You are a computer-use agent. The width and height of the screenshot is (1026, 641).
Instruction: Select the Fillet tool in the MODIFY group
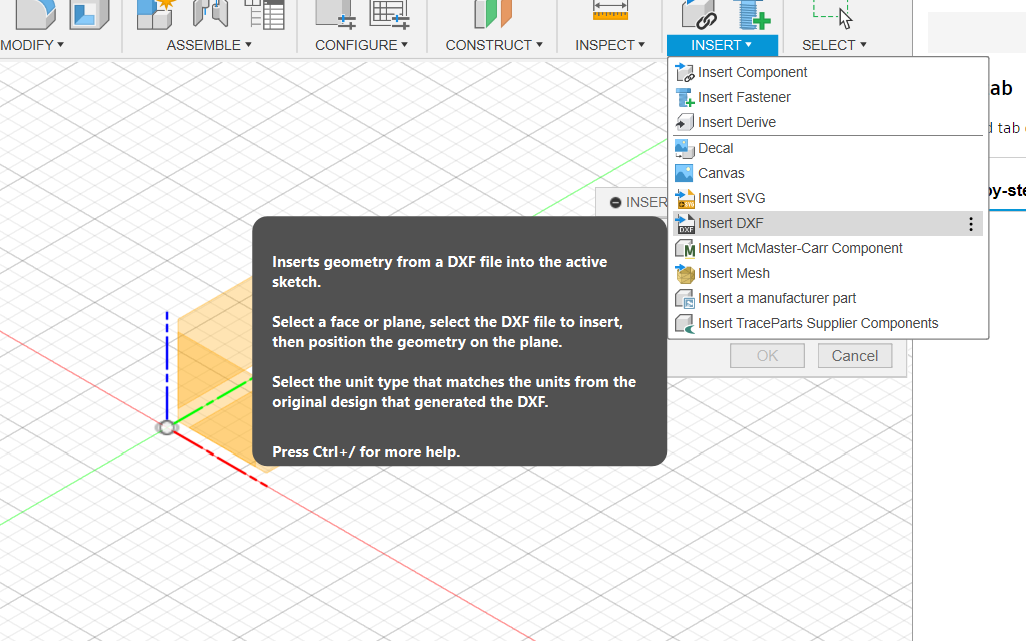coord(36,14)
